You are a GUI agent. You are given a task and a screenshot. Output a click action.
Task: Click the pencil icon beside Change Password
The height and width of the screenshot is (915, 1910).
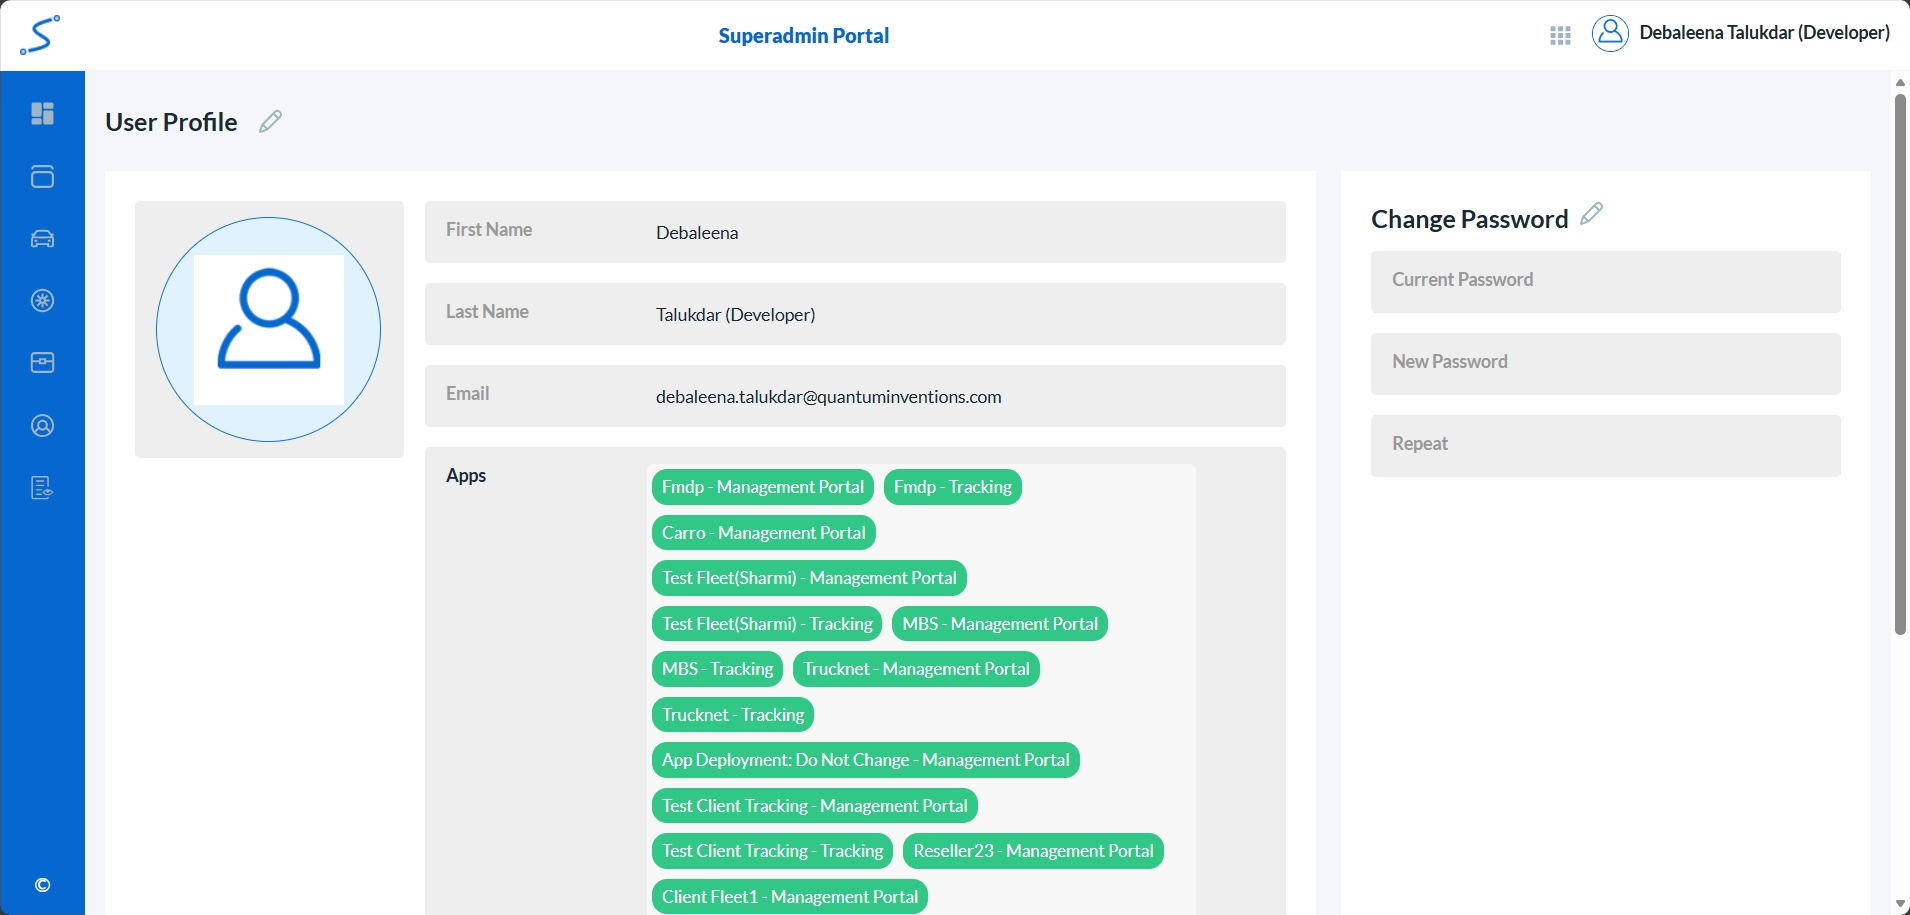(x=1591, y=214)
